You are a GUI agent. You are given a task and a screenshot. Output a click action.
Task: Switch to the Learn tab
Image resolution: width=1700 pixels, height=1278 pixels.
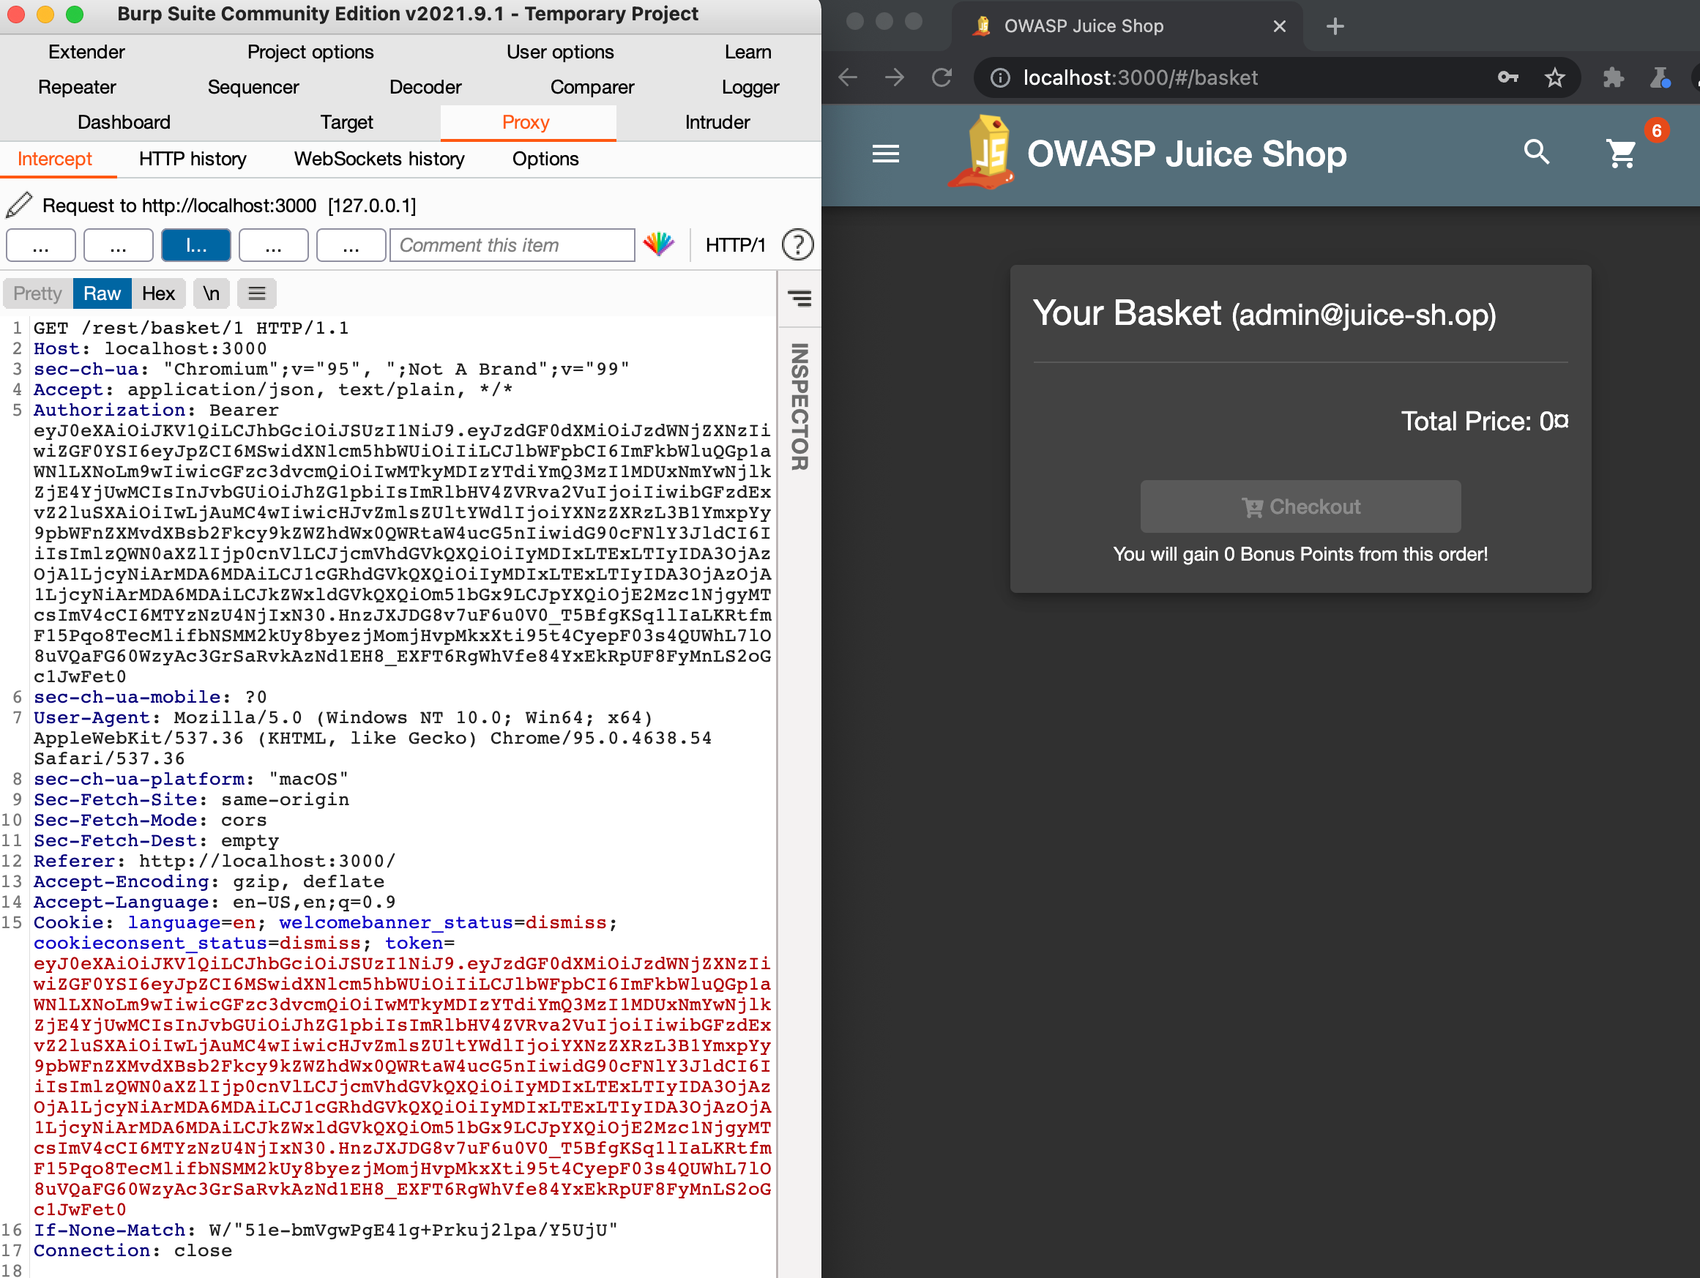tap(748, 52)
